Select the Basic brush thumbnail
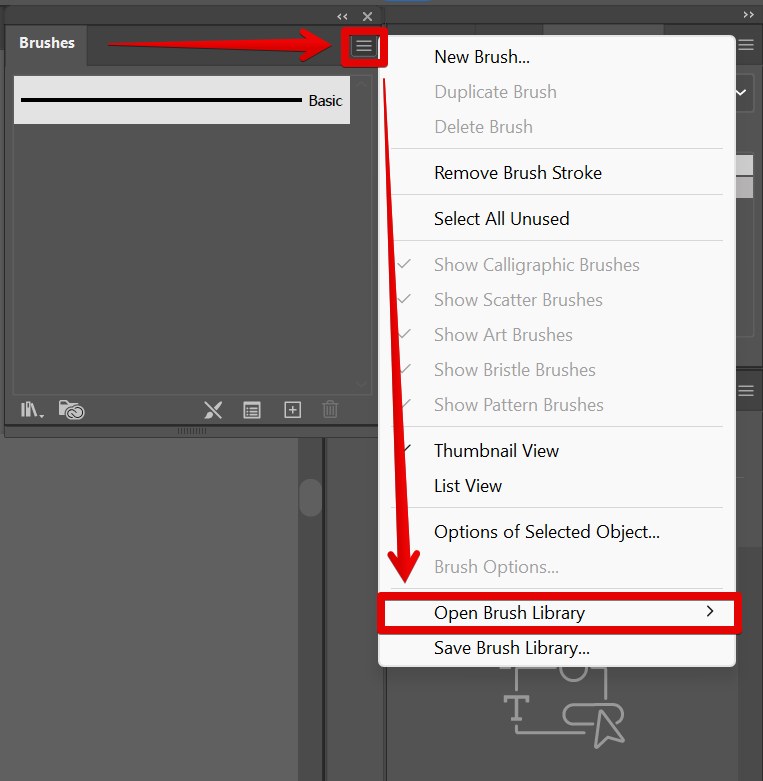 pos(182,100)
